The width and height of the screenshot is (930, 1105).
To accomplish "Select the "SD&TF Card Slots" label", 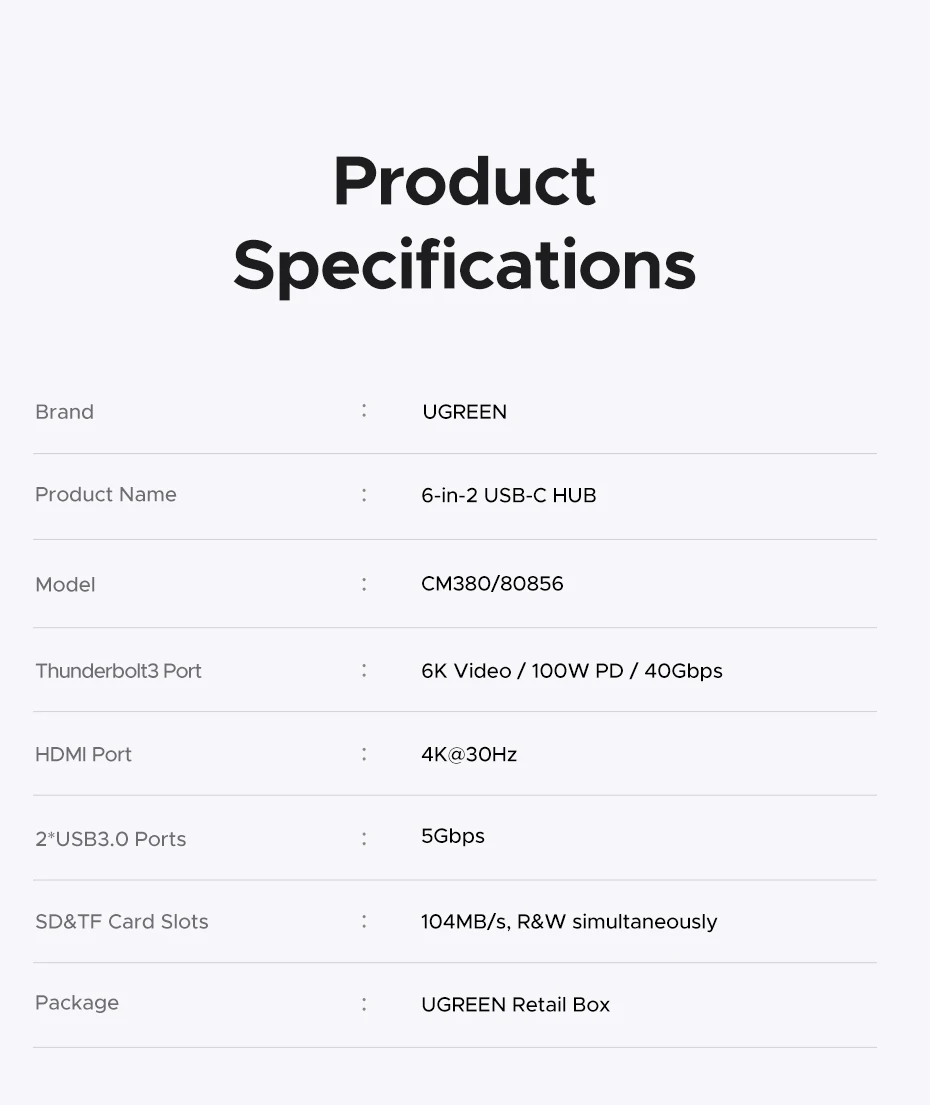I will pyautogui.click(x=121, y=922).
